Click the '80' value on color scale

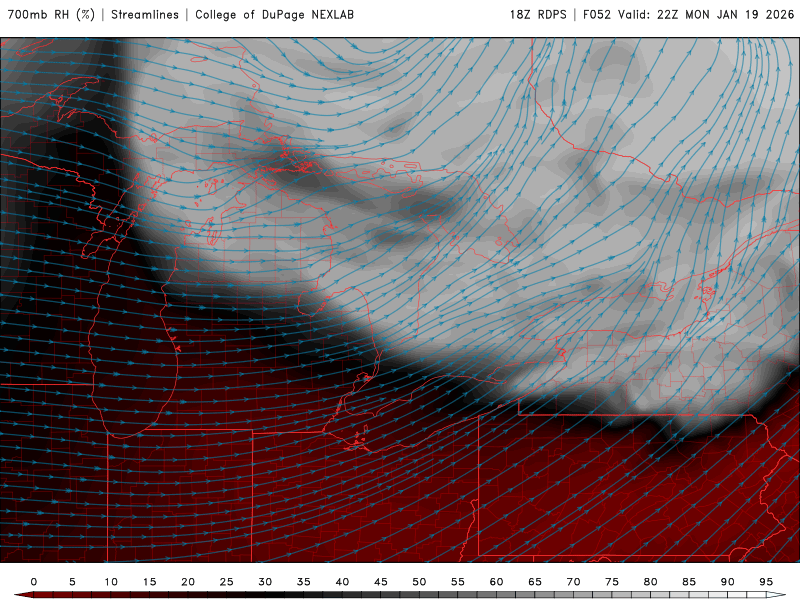coord(651,582)
